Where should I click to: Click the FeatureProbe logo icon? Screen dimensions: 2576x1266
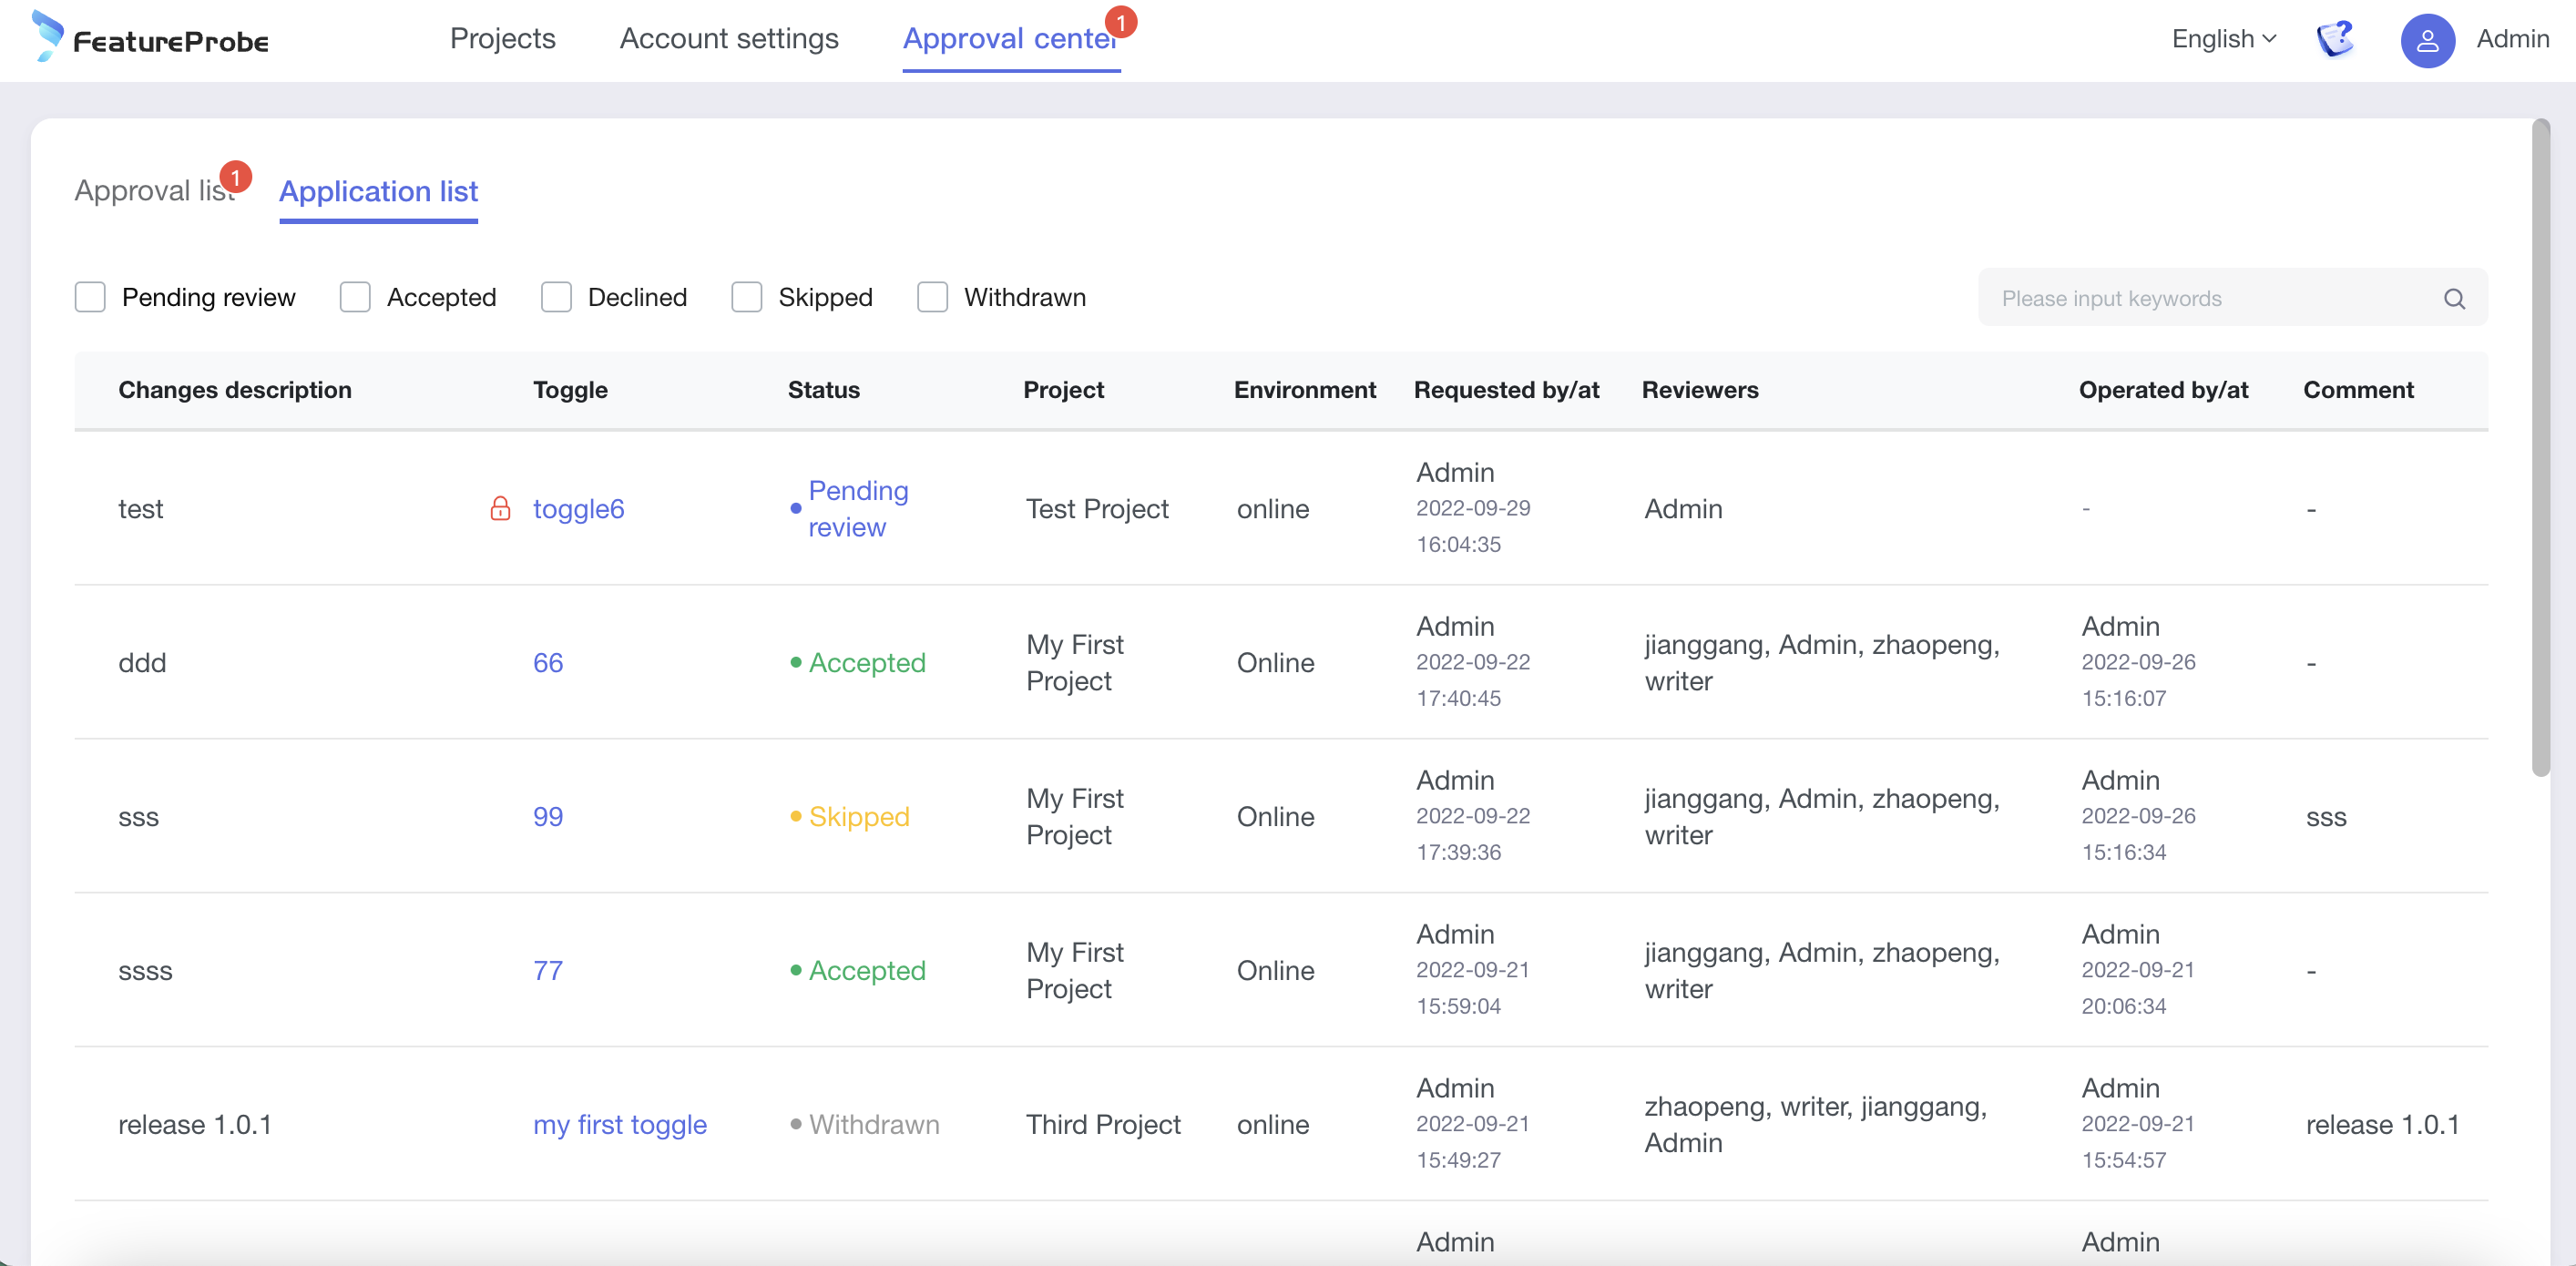click(x=47, y=36)
